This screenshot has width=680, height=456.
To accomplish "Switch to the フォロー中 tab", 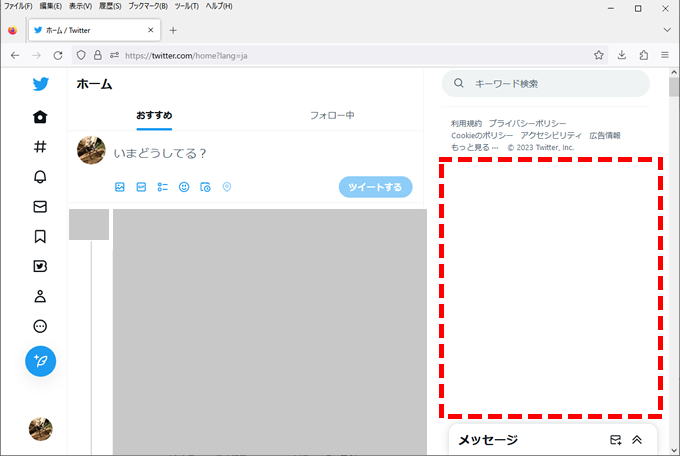I will [x=332, y=115].
